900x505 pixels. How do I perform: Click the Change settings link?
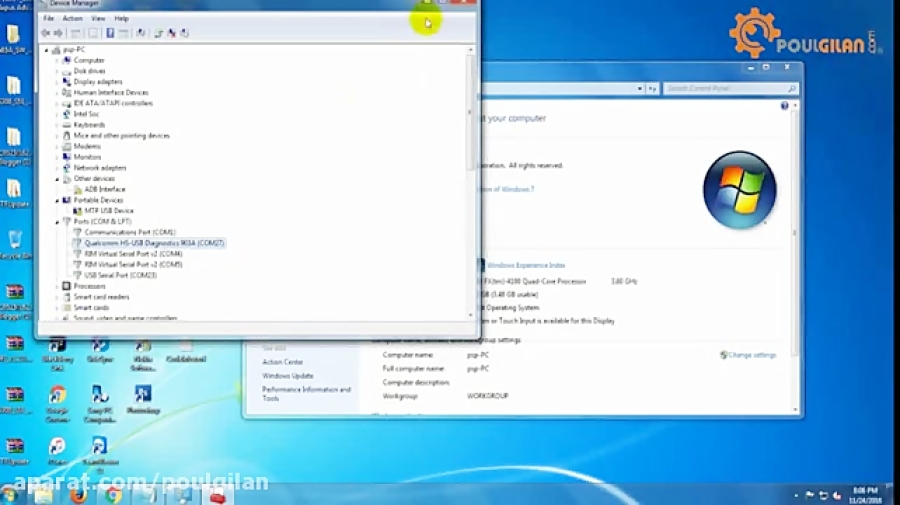point(751,355)
